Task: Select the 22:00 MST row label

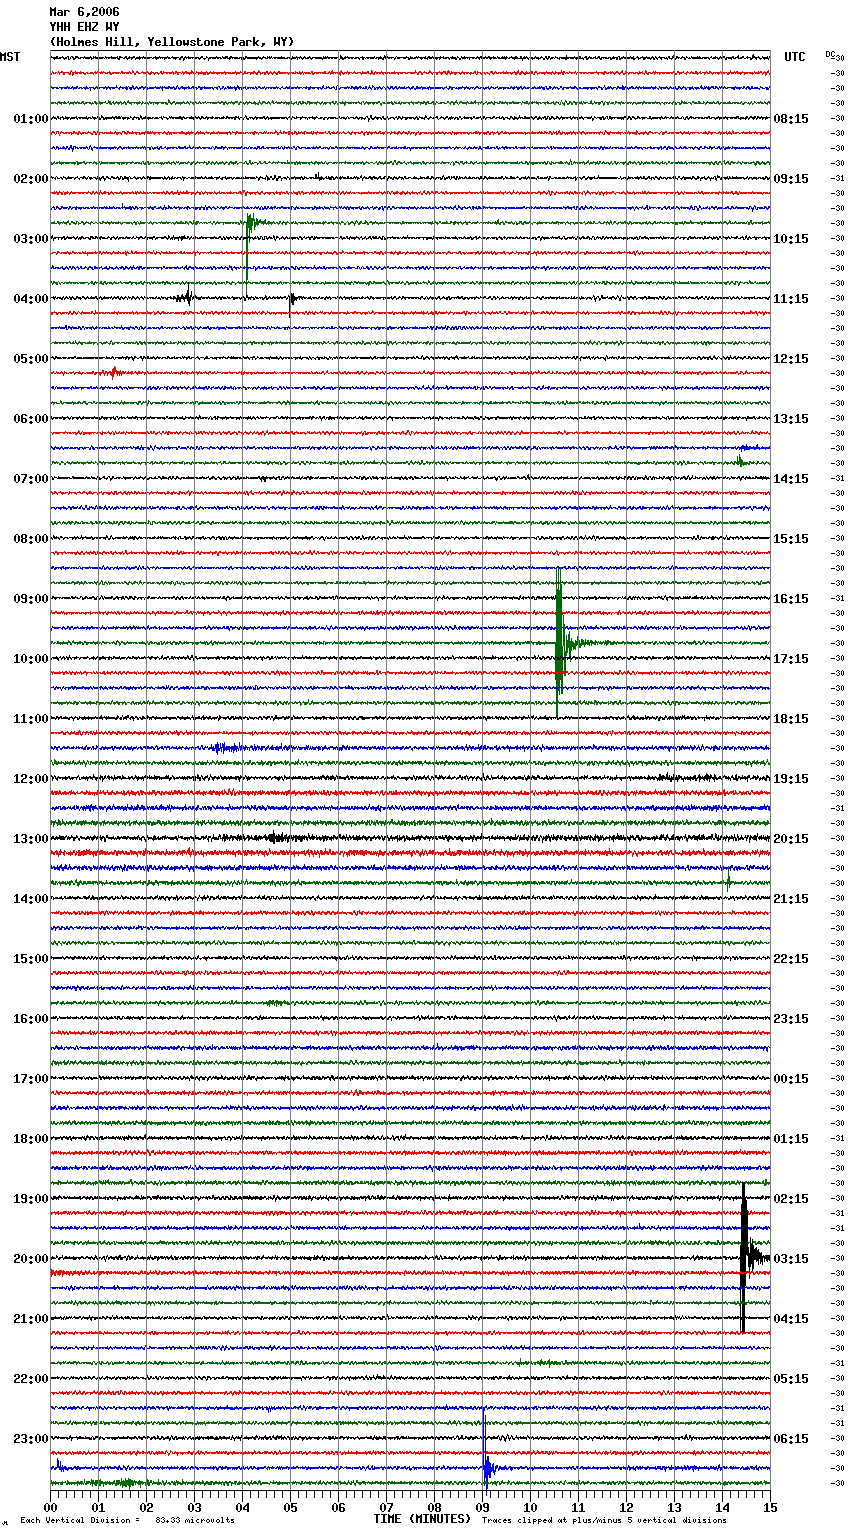Action: click(31, 1379)
